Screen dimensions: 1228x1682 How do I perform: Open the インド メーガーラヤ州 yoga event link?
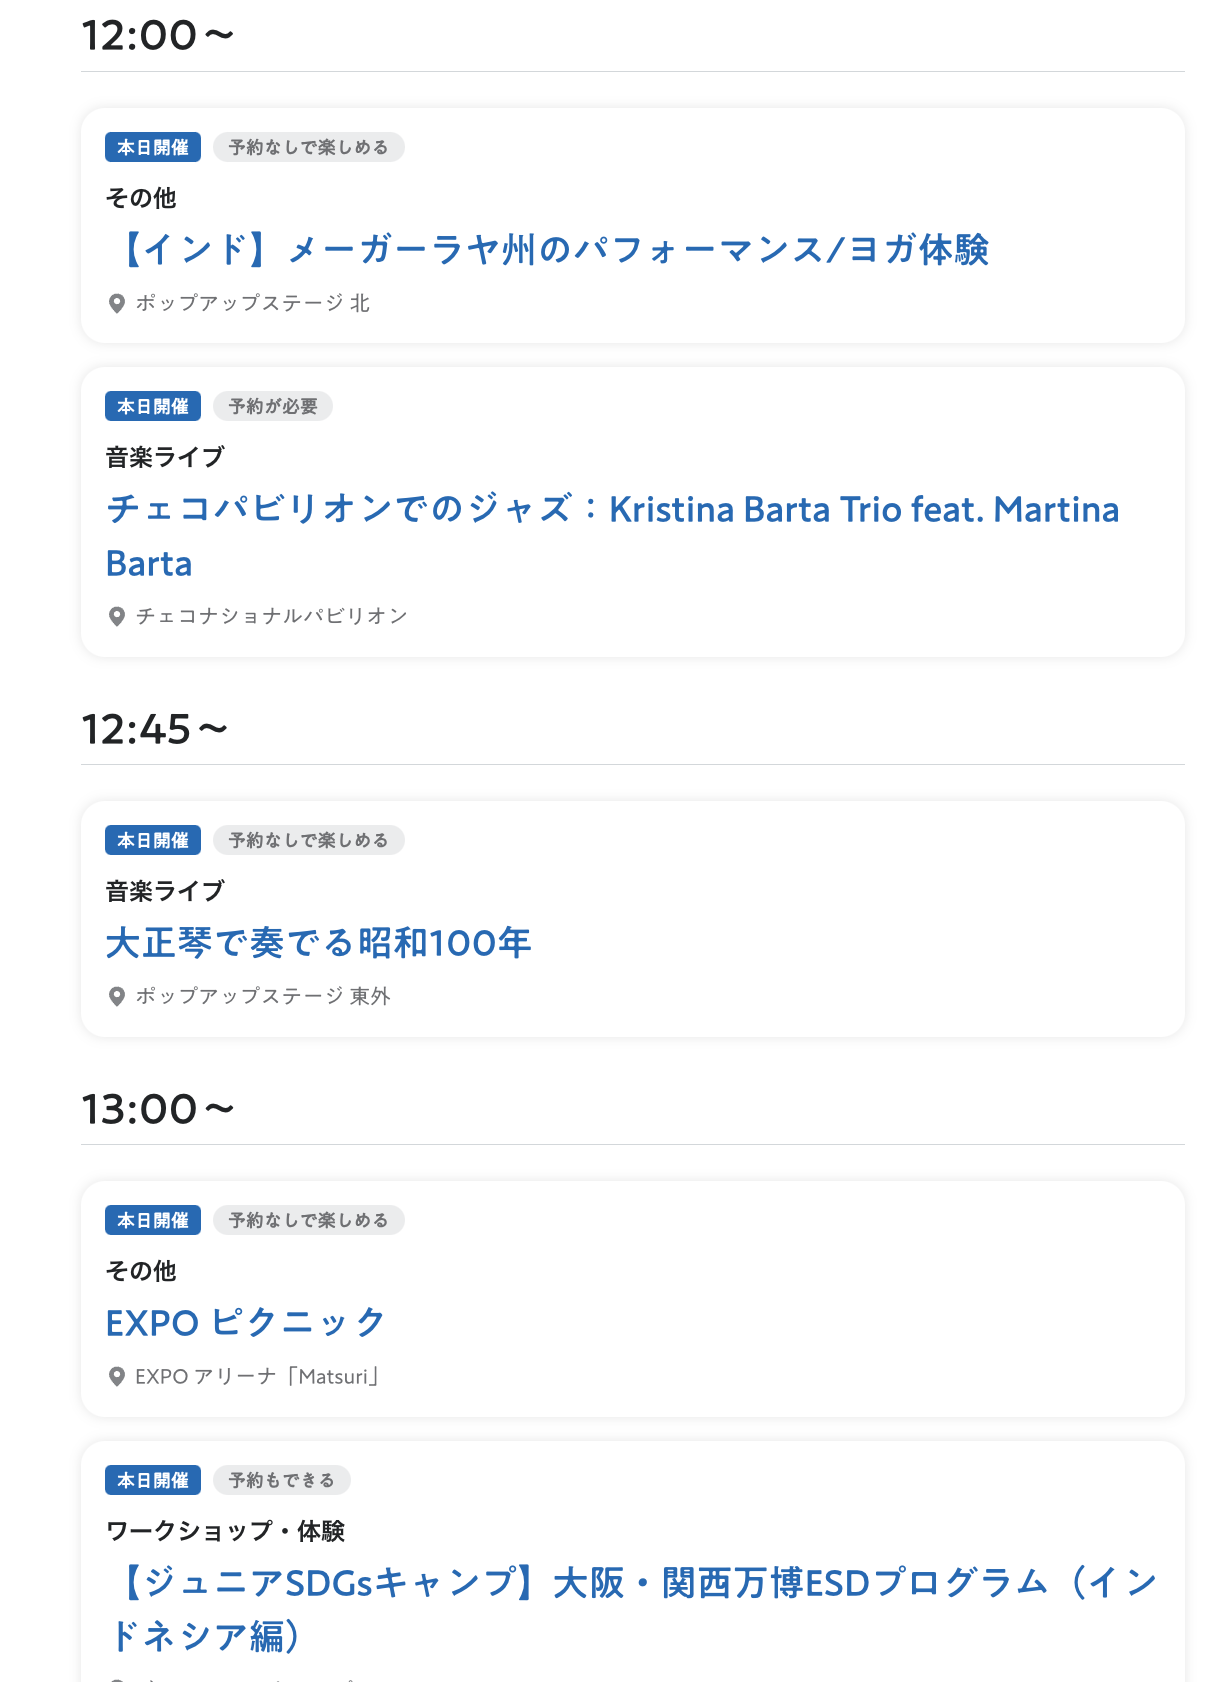[548, 249]
